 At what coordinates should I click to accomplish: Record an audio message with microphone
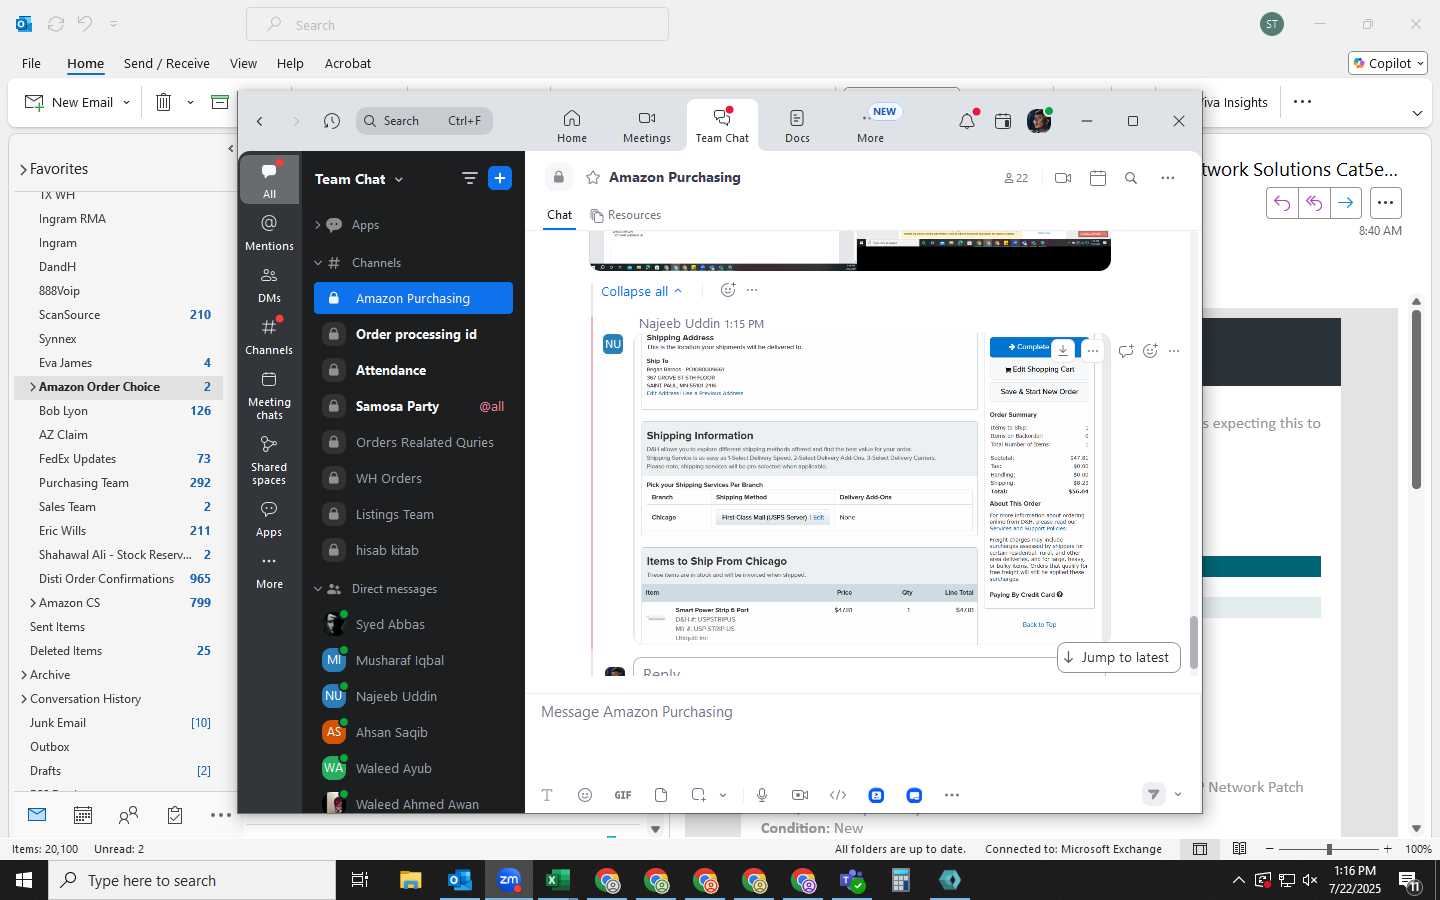(x=762, y=795)
